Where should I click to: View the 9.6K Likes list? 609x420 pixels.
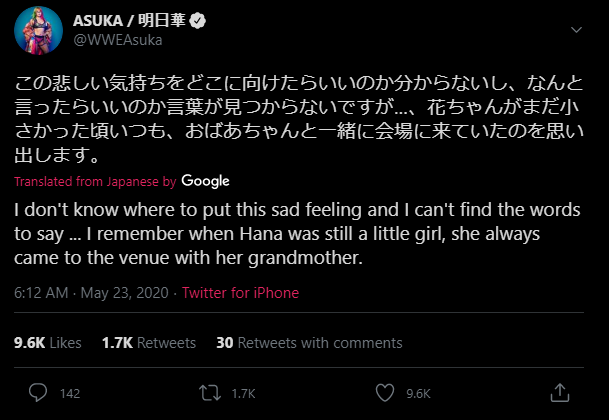click(x=48, y=342)
